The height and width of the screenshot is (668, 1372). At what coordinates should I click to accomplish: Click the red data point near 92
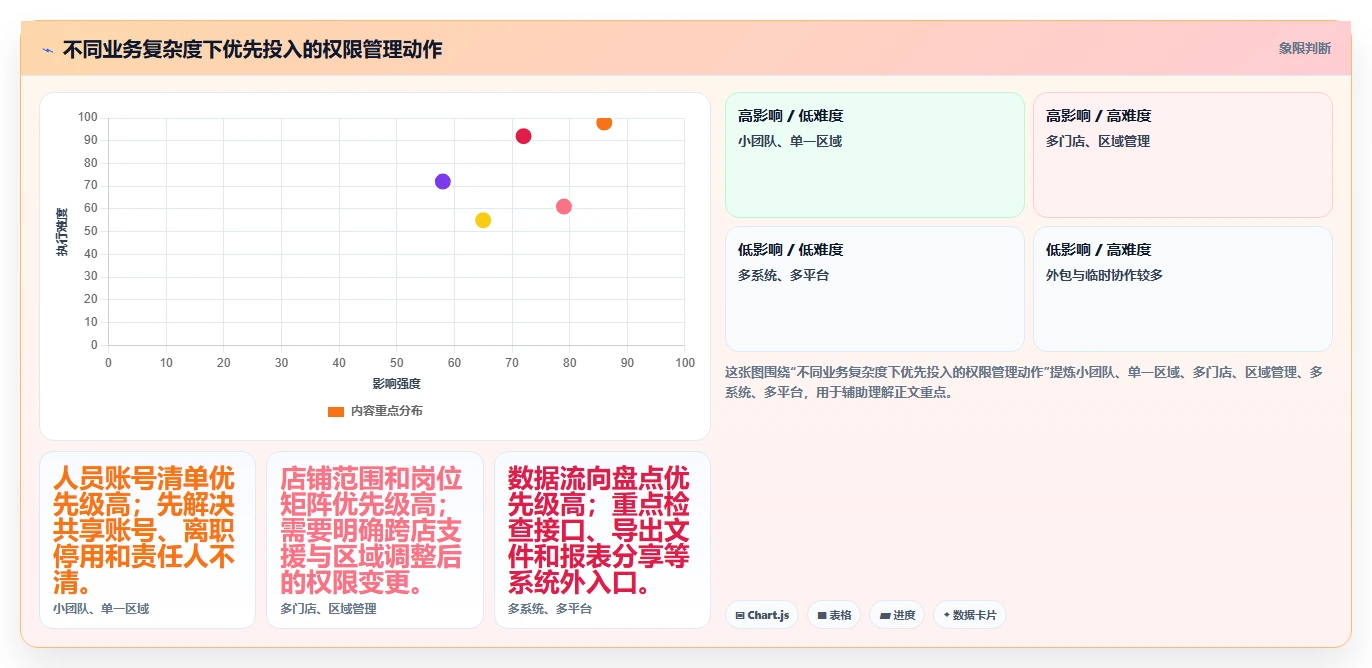[523, 136]
